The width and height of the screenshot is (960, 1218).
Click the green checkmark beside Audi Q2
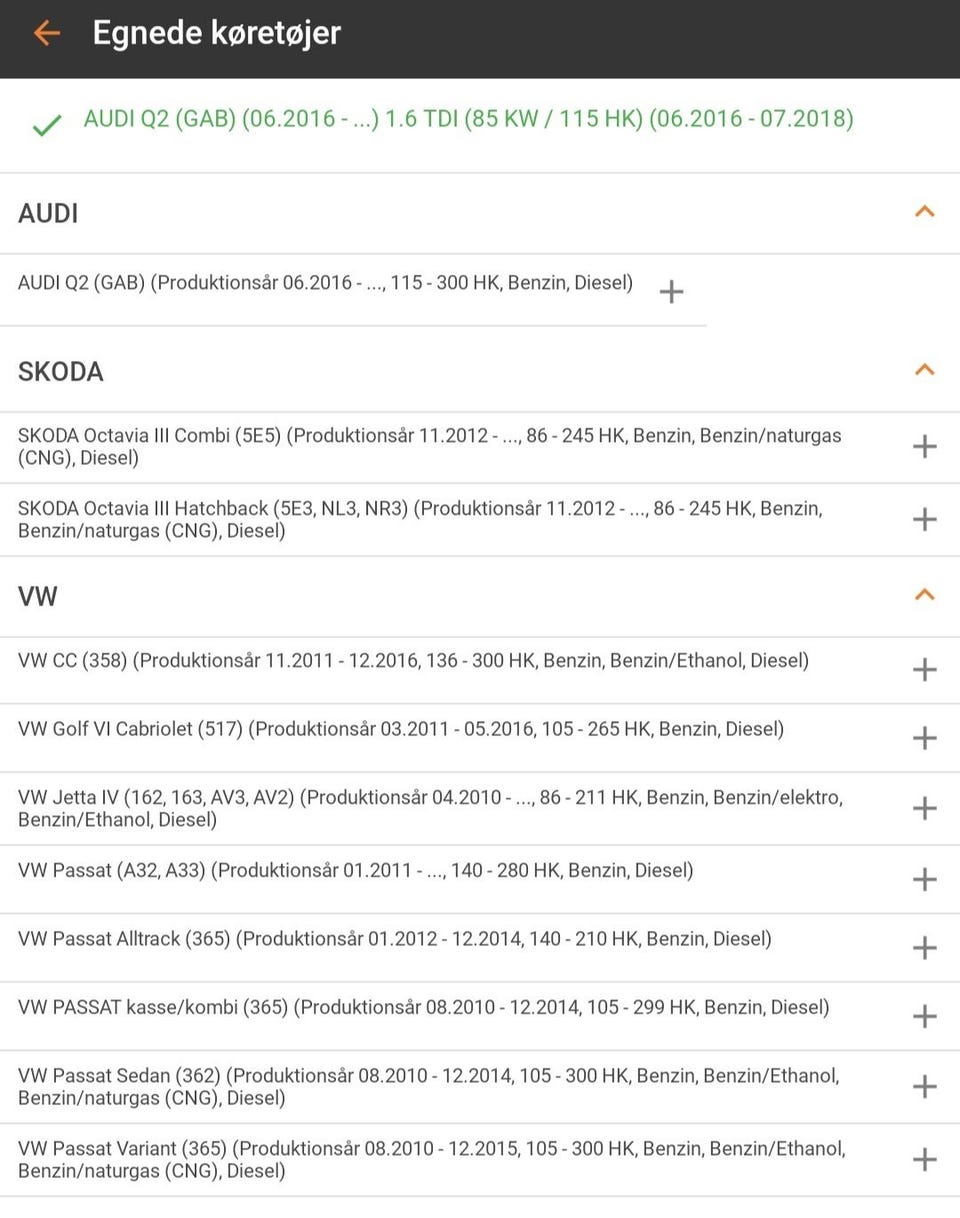[47, 125]
